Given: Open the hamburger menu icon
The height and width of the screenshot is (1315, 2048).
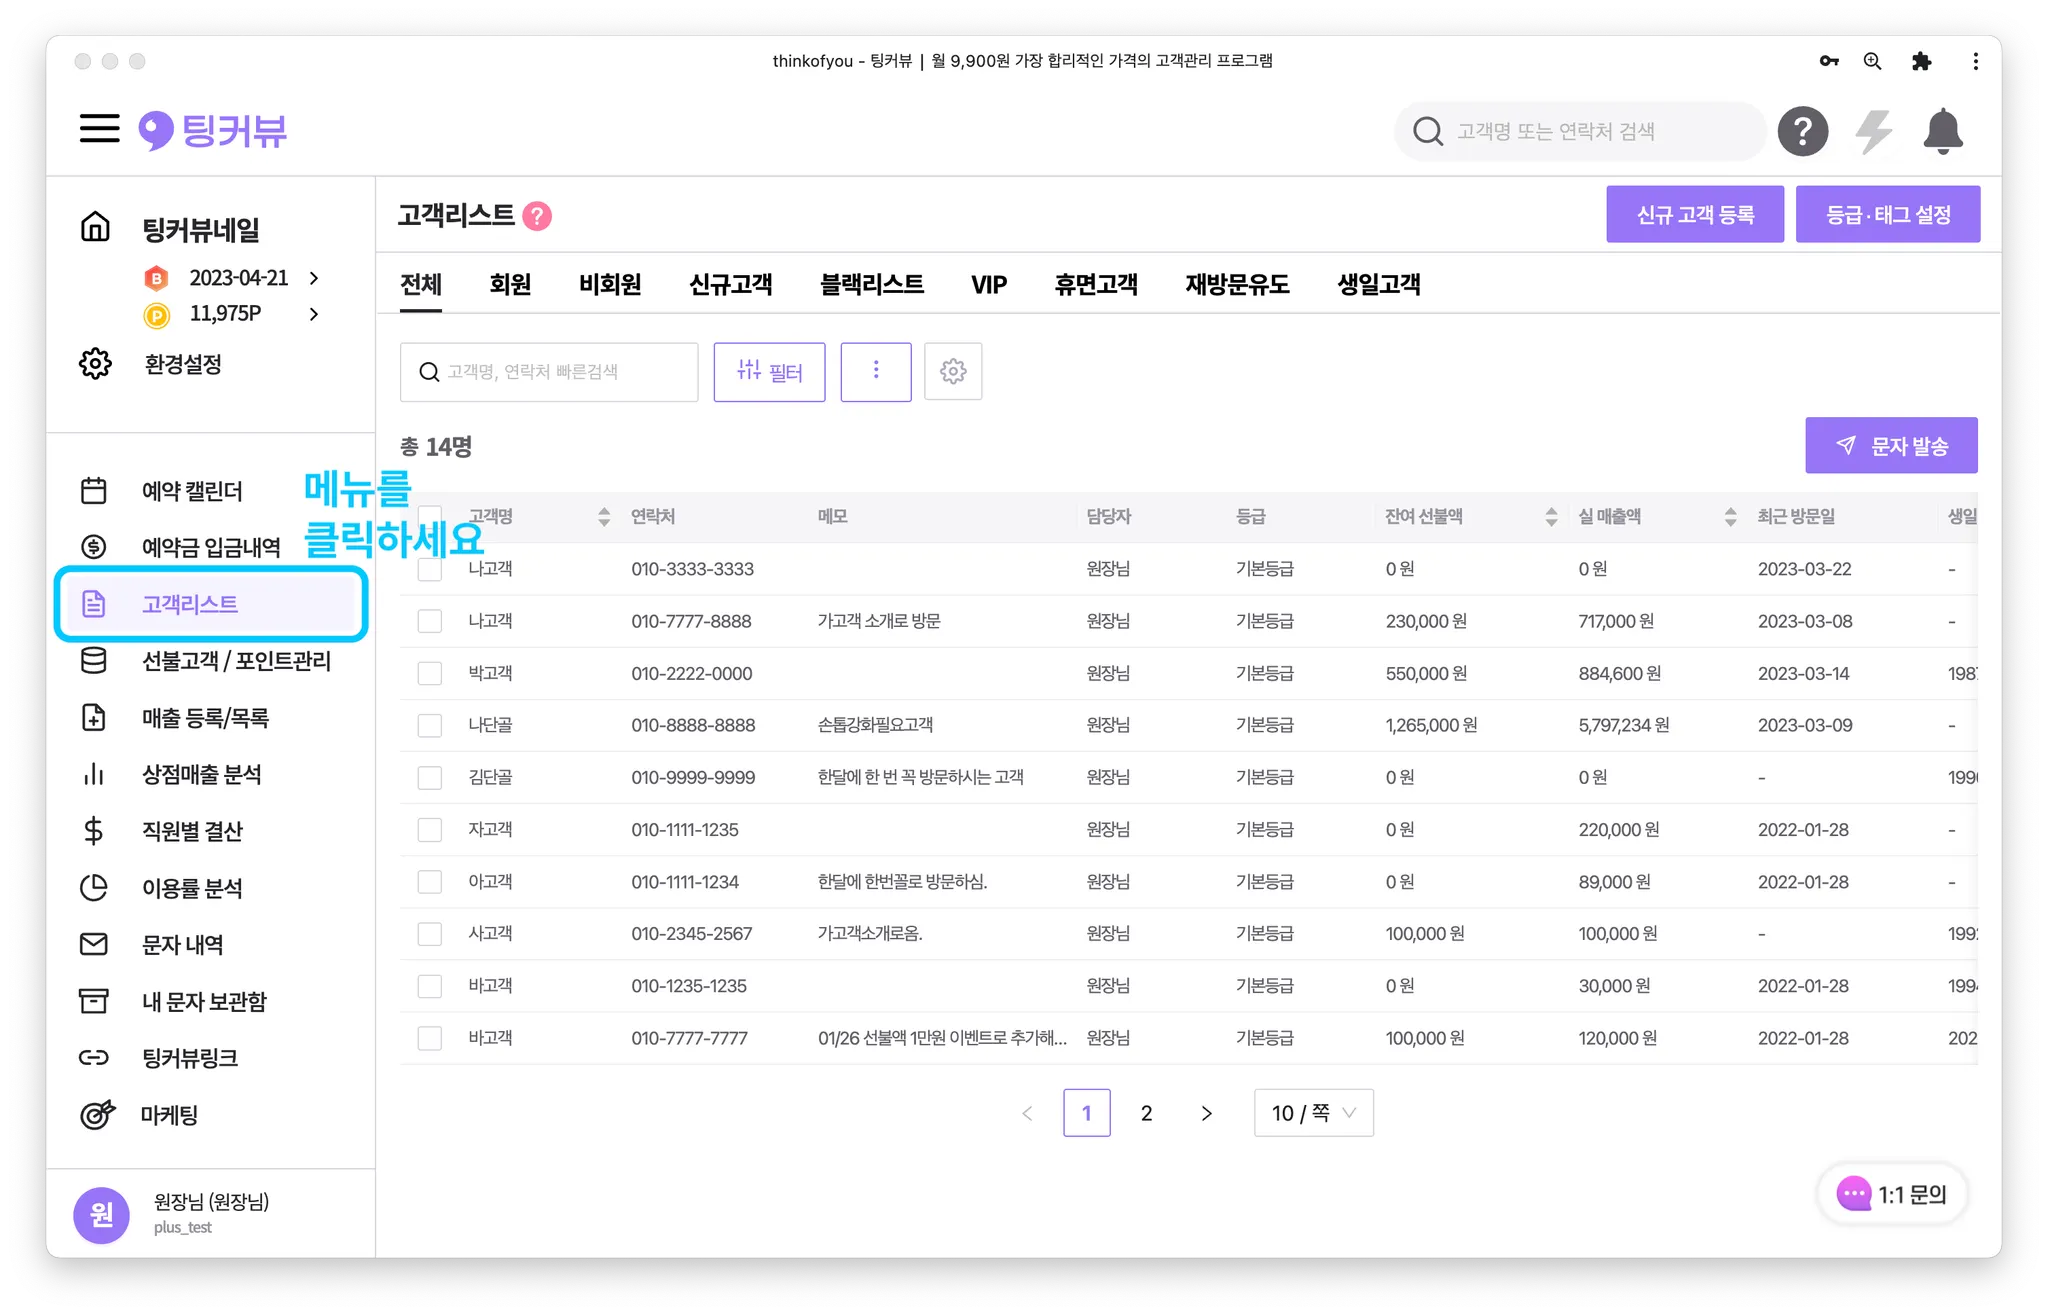Looking at the screenshot, I should coord(99,129).
